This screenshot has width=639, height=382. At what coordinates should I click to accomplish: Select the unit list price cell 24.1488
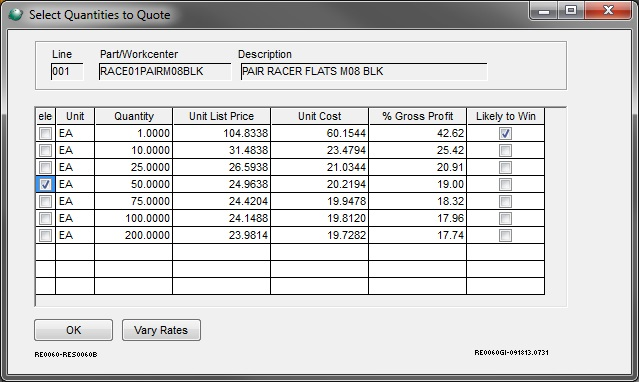pyautogui.click(x=221, y=218)
